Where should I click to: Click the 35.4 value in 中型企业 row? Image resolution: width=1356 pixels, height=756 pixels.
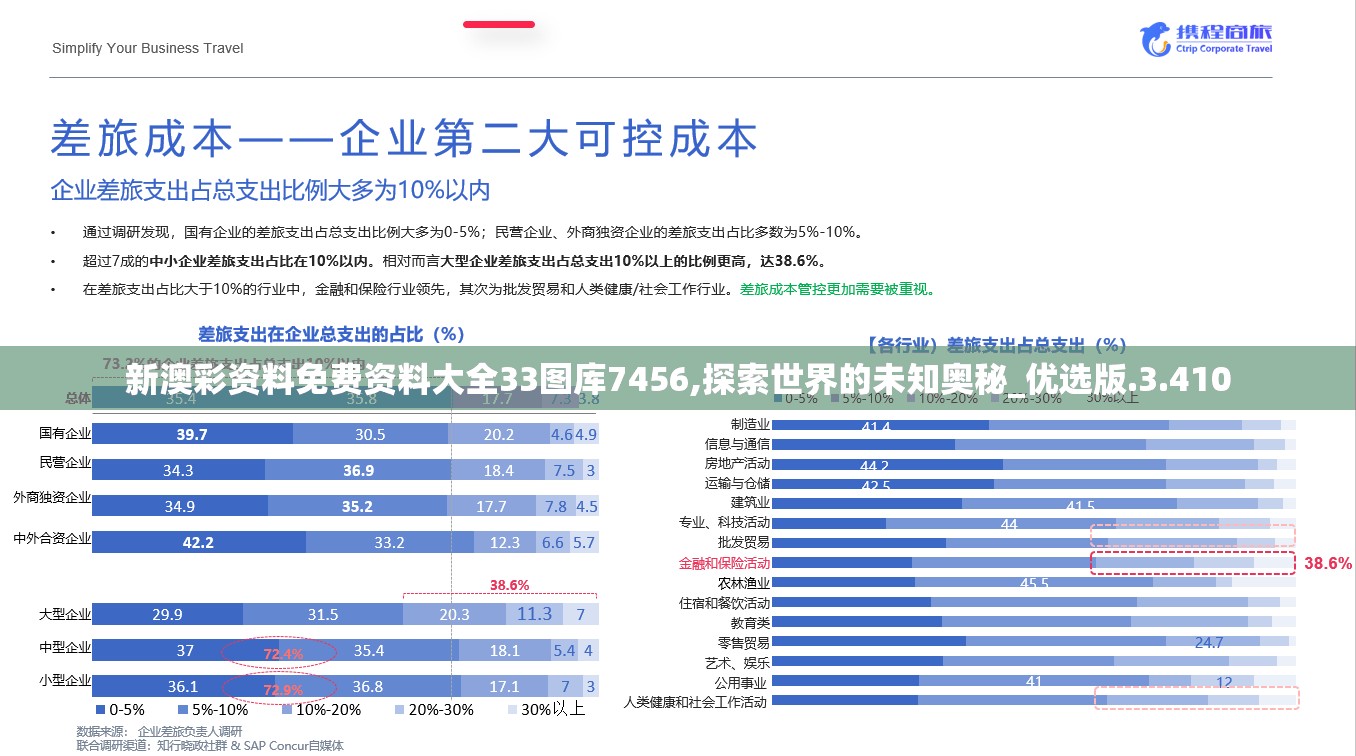pos(368,650)
